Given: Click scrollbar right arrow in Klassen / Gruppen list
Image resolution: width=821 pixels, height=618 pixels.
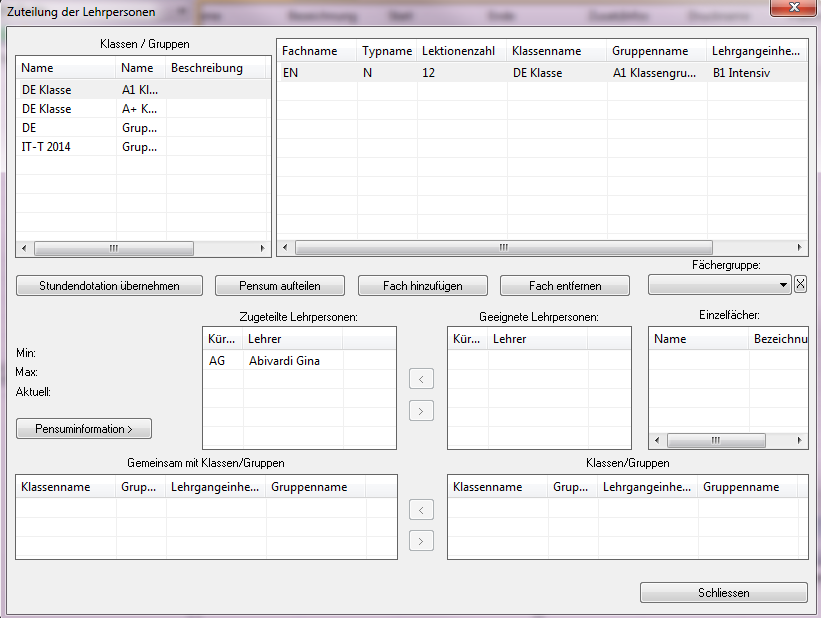Looking at the screenshot, I should (263, 249).
